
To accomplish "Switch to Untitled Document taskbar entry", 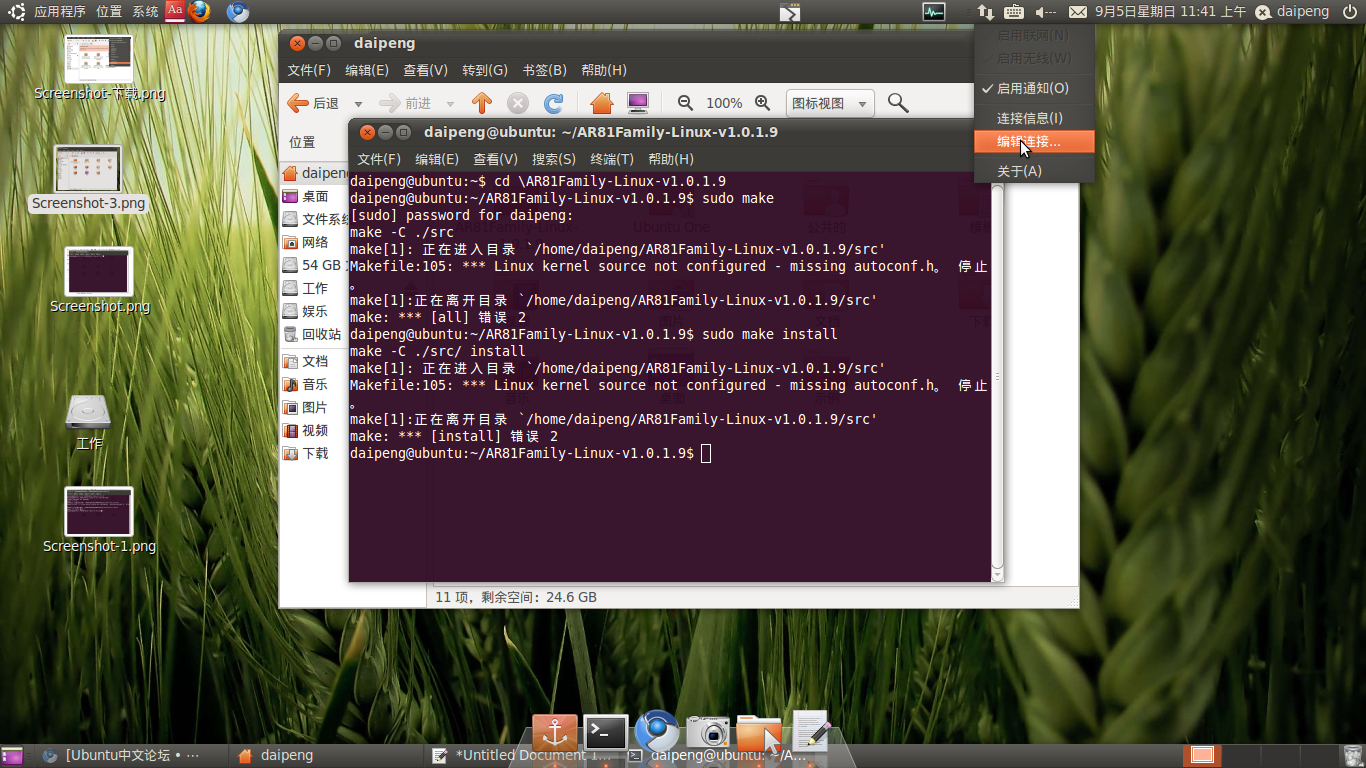I will point(521,756).
